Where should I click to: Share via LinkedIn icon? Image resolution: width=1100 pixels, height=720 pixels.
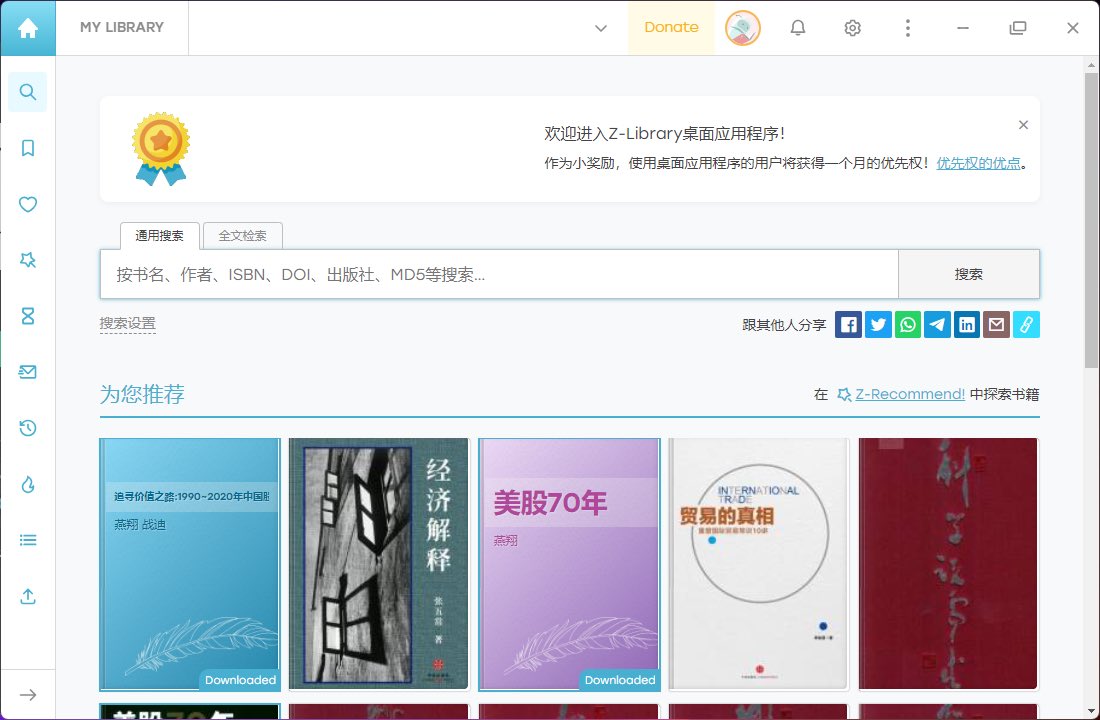[x=967, y=324]
